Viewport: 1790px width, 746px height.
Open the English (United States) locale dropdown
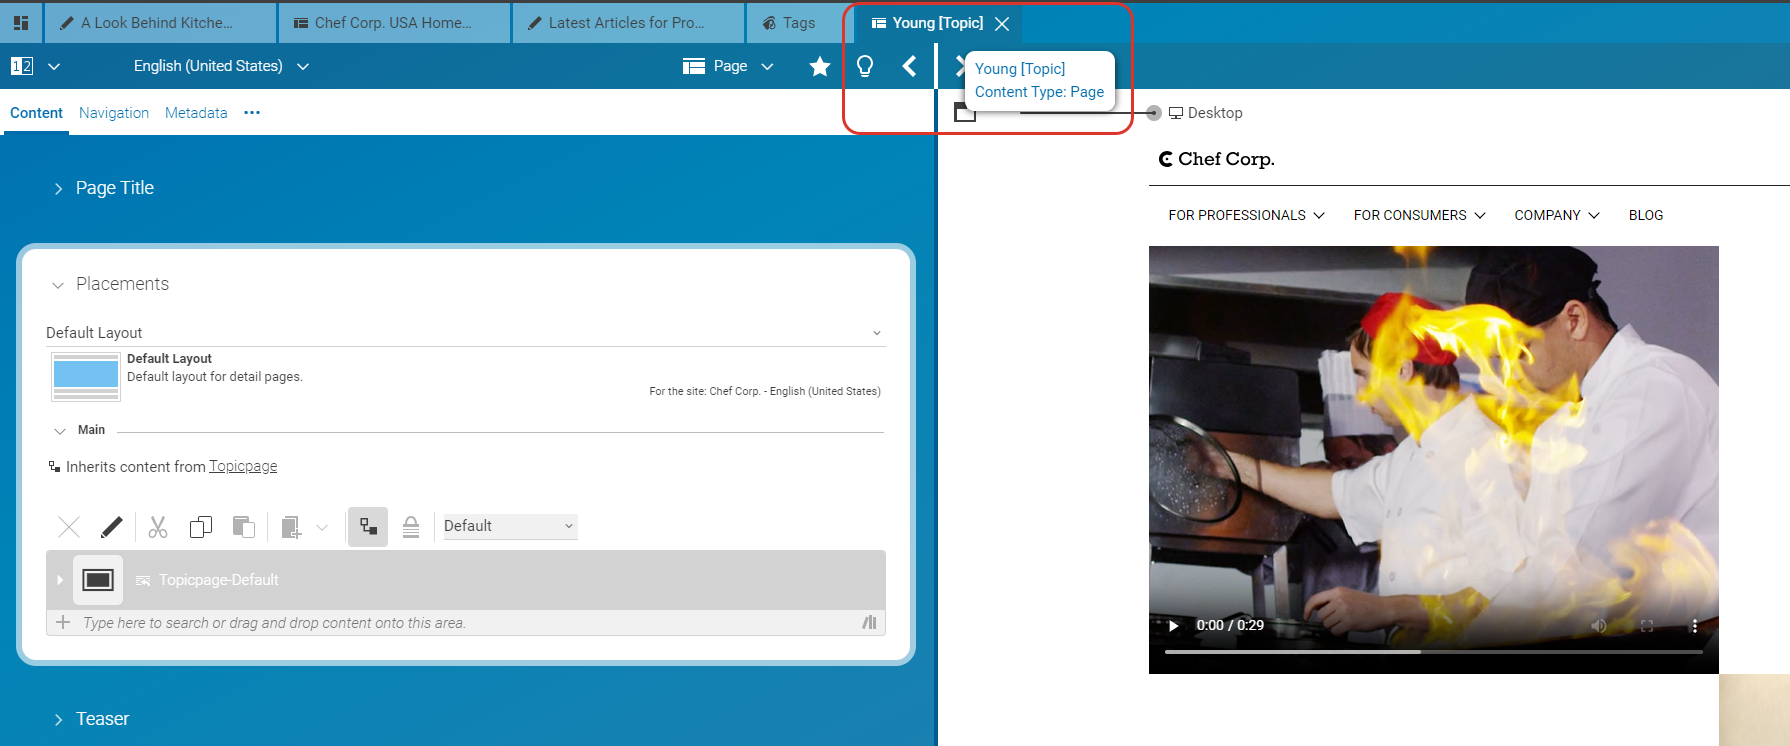coord(221,66)
